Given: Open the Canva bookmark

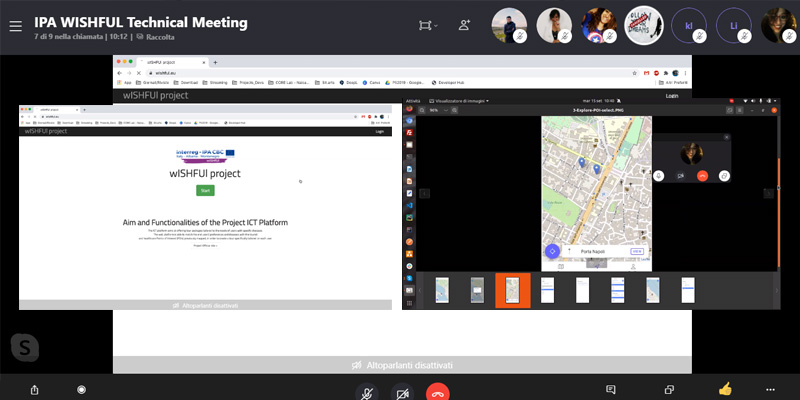Looking at the screenshot, I should [x=371, y=82].
